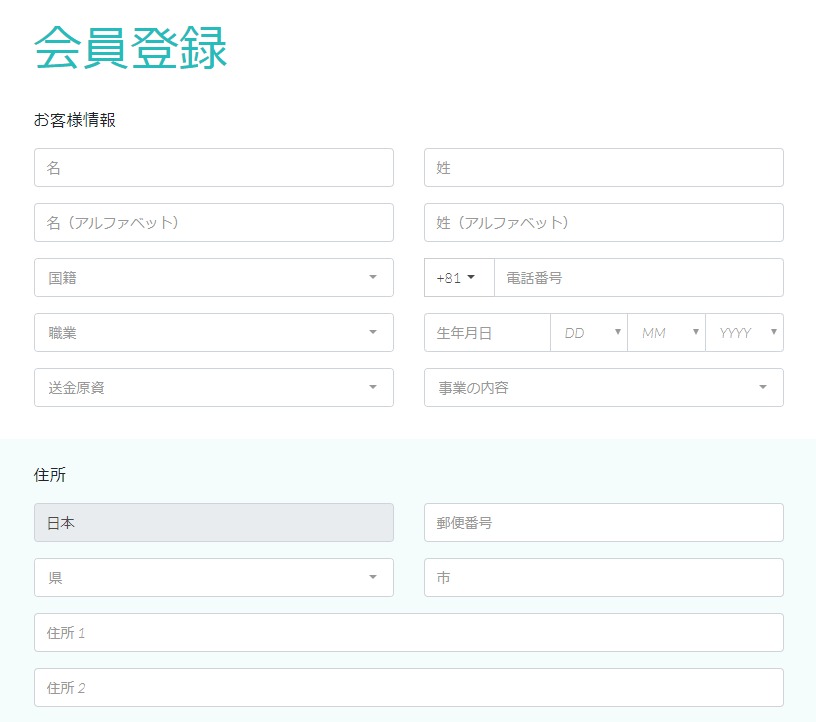Screen dimensions: 816x722
Task: Expand the 職業 occupation dropdown
Action: pyautogui.click(x=213, y=333)
